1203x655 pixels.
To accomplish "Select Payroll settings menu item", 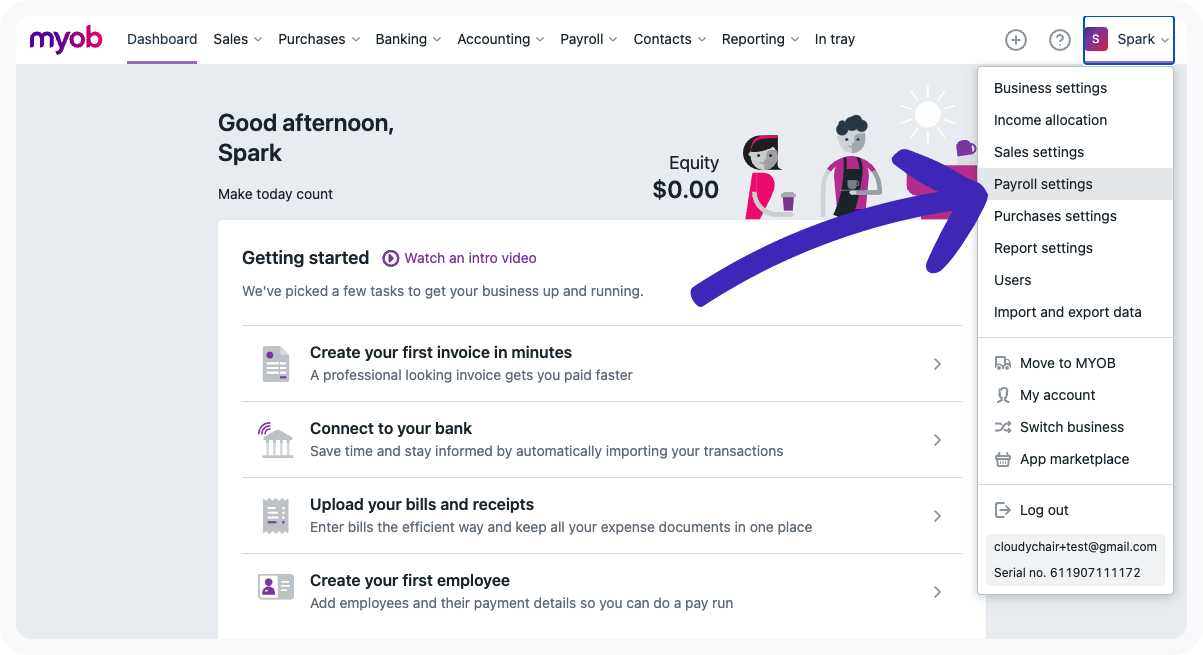I will coord(1043,184).
